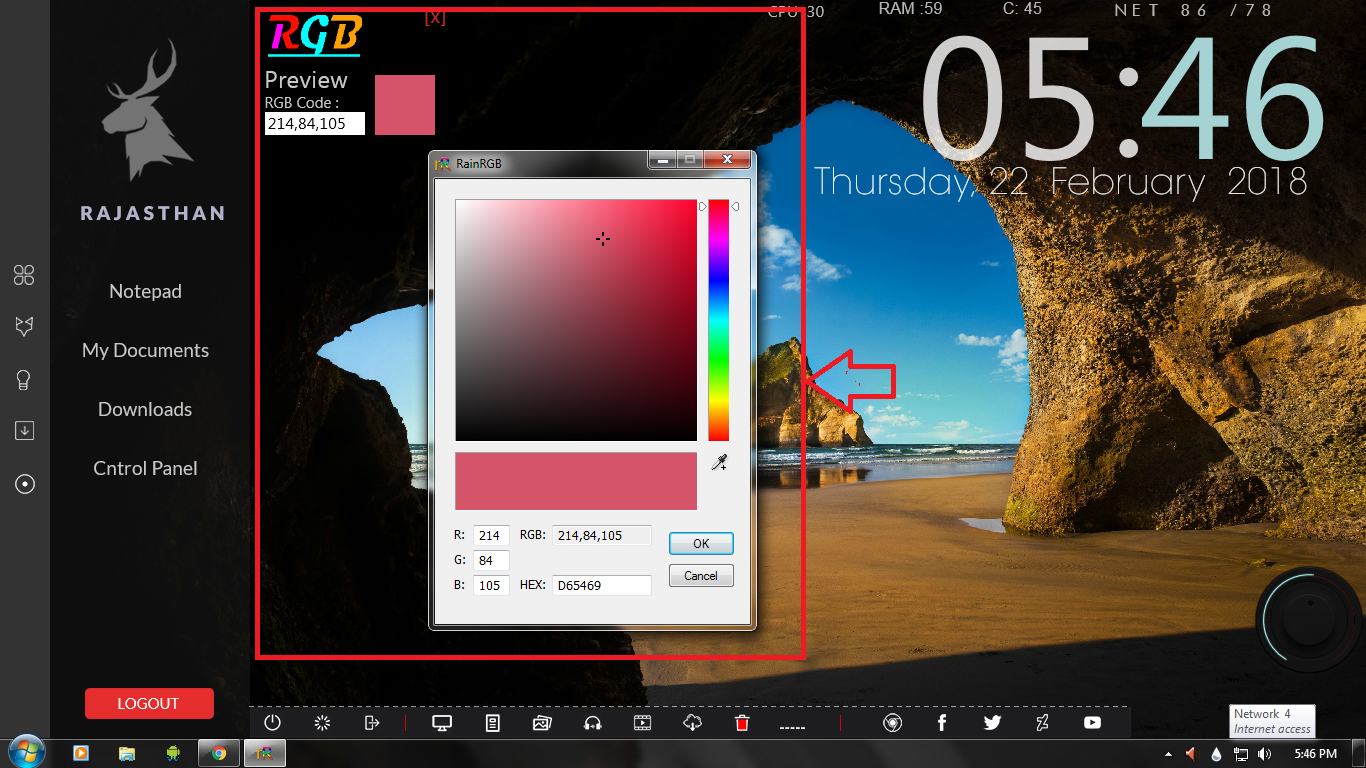Click the HEX value field showing D65469
1366x768 pixels.
[x=601, y=585]
